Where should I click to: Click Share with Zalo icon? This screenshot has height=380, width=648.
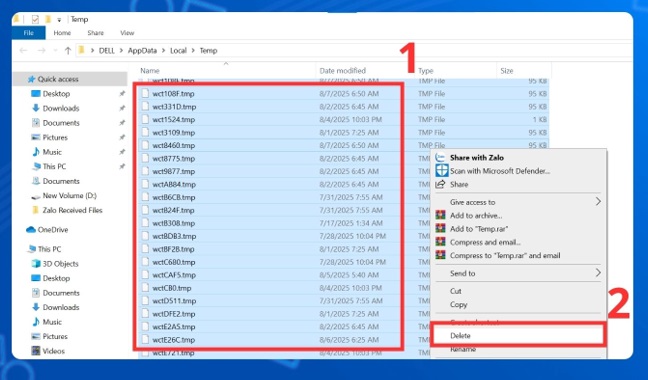441,157
